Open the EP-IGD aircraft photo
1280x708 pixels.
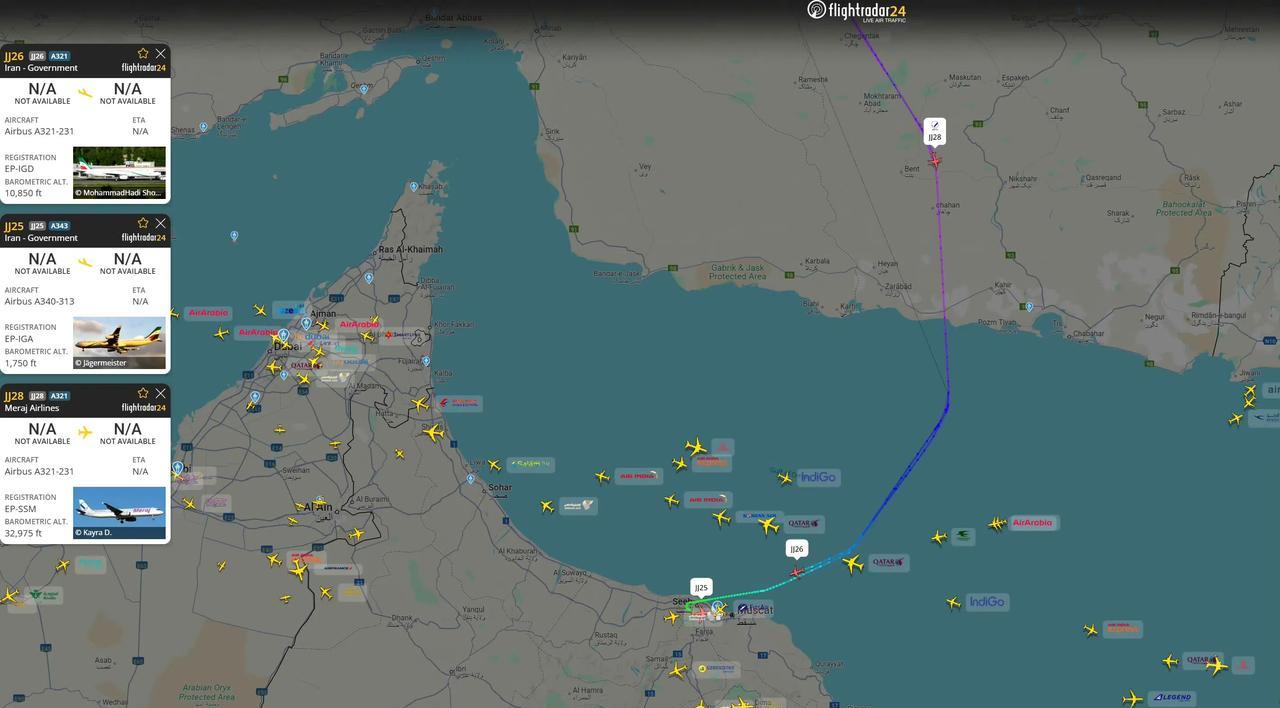click(119, 173)
